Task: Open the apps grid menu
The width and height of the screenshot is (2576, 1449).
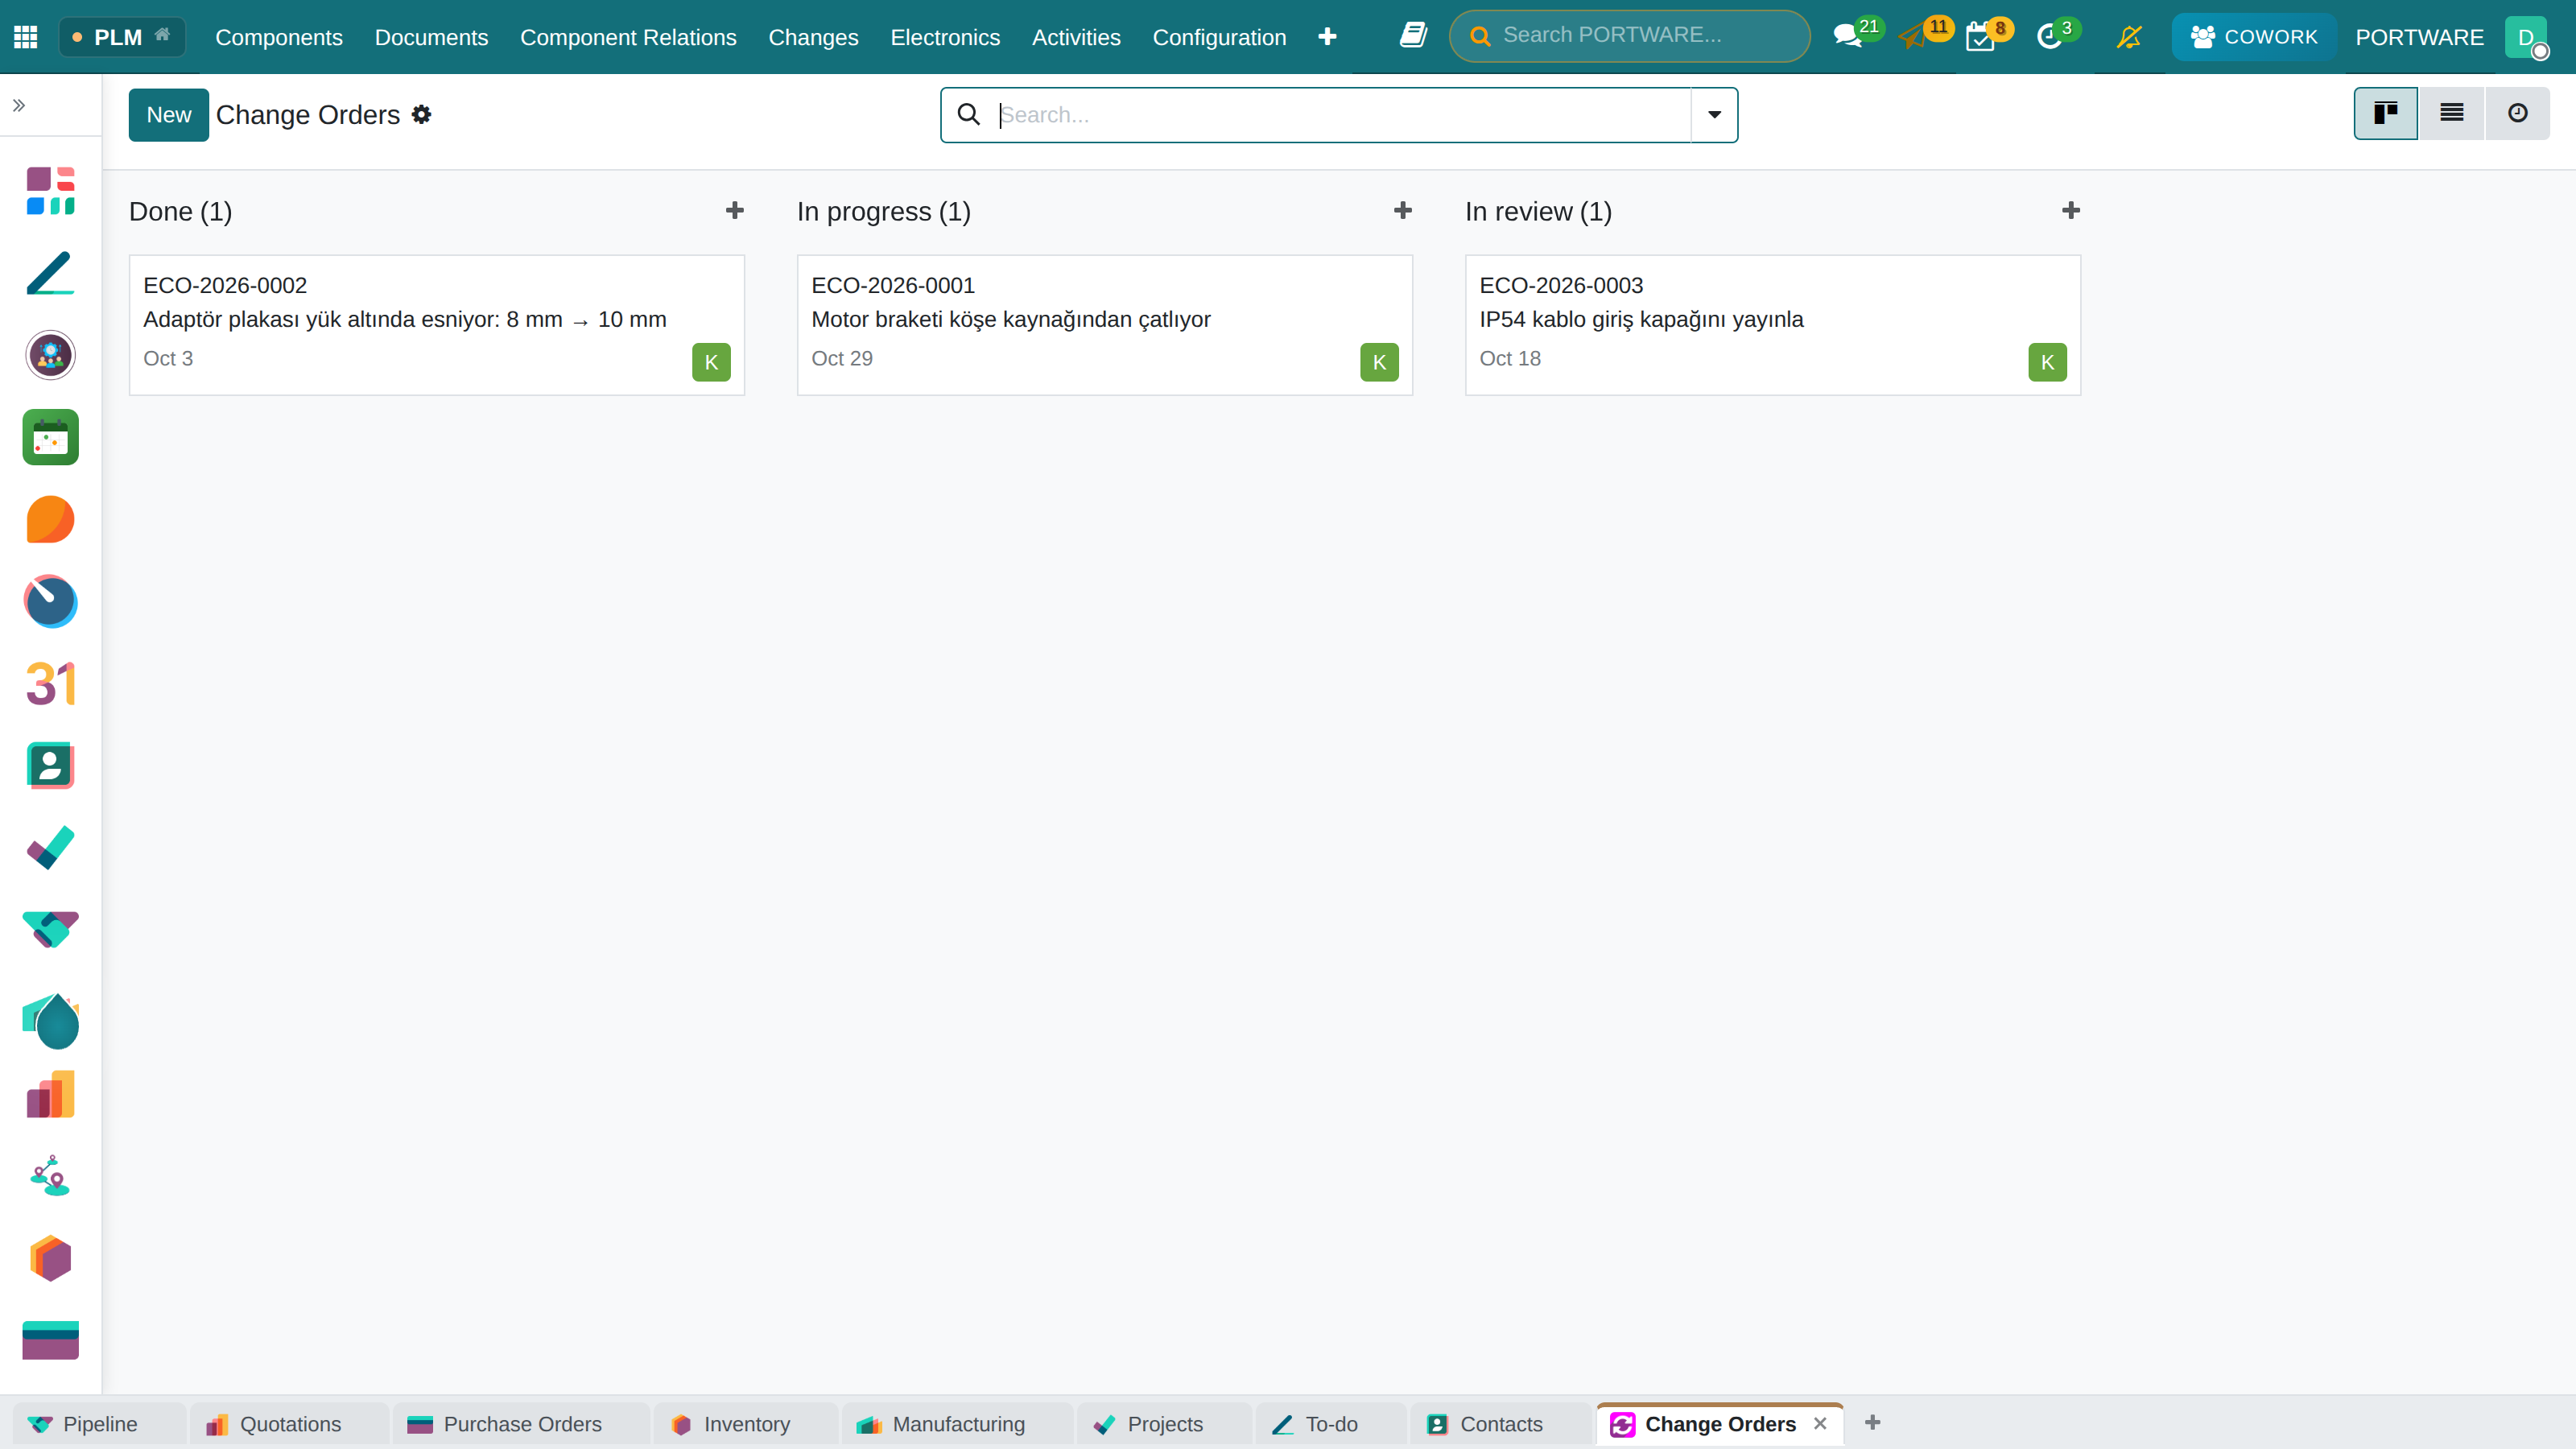Action: tap(26, 37)
